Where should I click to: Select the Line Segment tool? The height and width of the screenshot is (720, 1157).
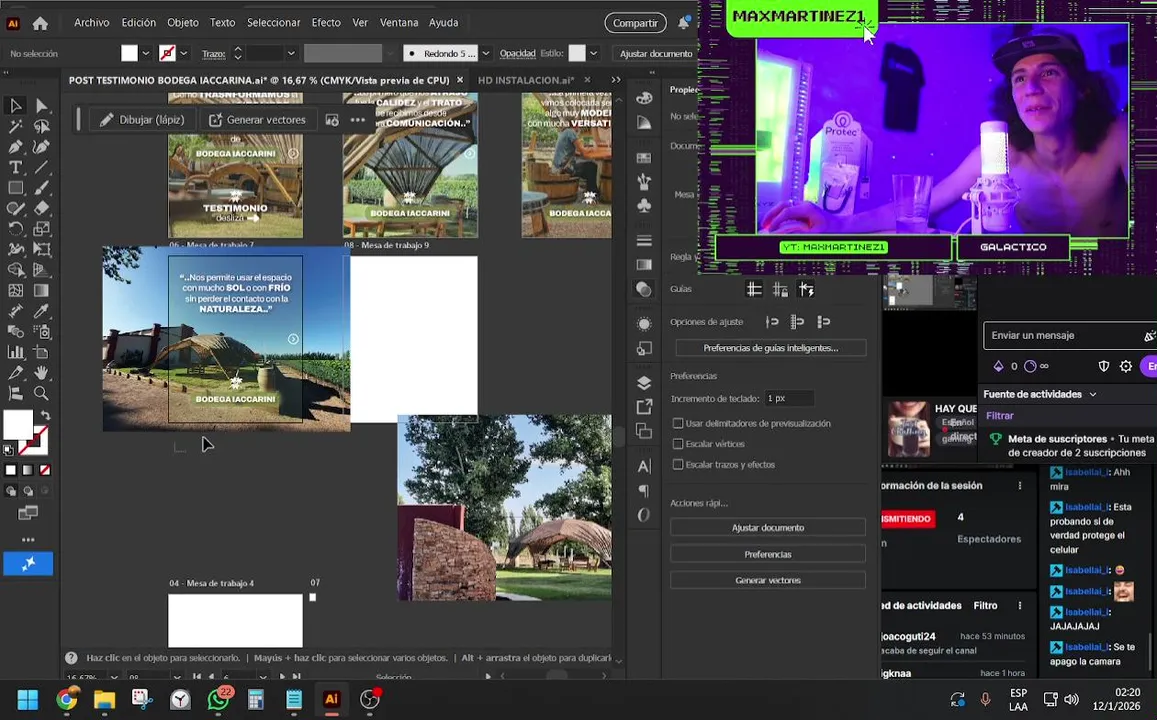click(x=41, y=168)
